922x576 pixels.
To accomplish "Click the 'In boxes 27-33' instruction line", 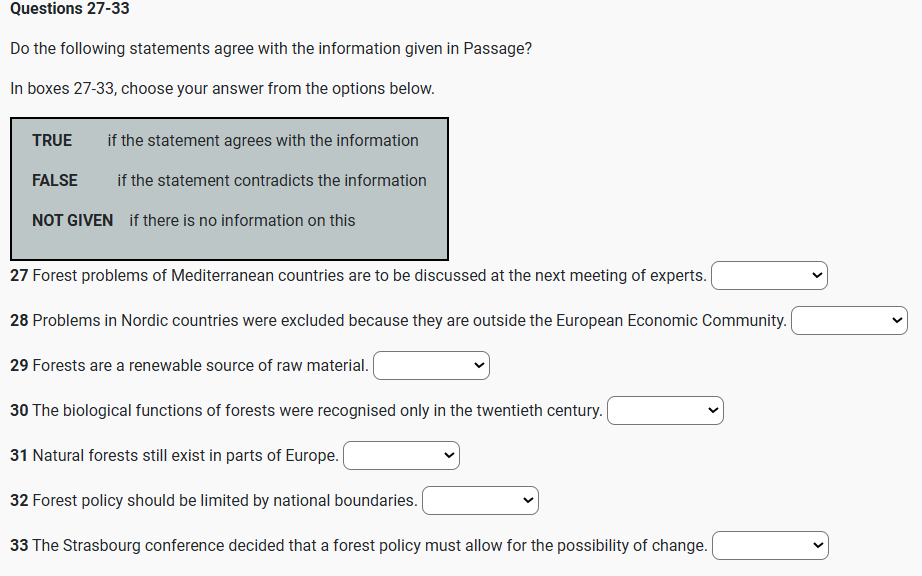I will tap(222, 88).
